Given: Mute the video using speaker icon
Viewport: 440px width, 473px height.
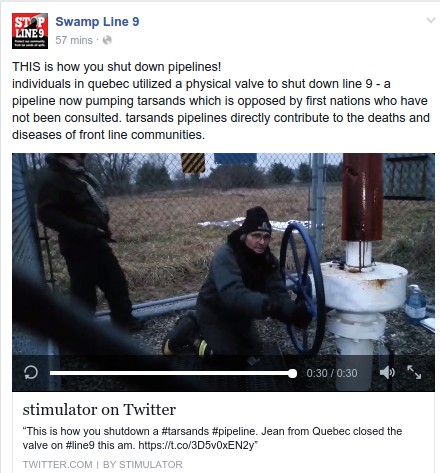Looking at the screenshot, I should pyautogui.click(x=387, y=372).
